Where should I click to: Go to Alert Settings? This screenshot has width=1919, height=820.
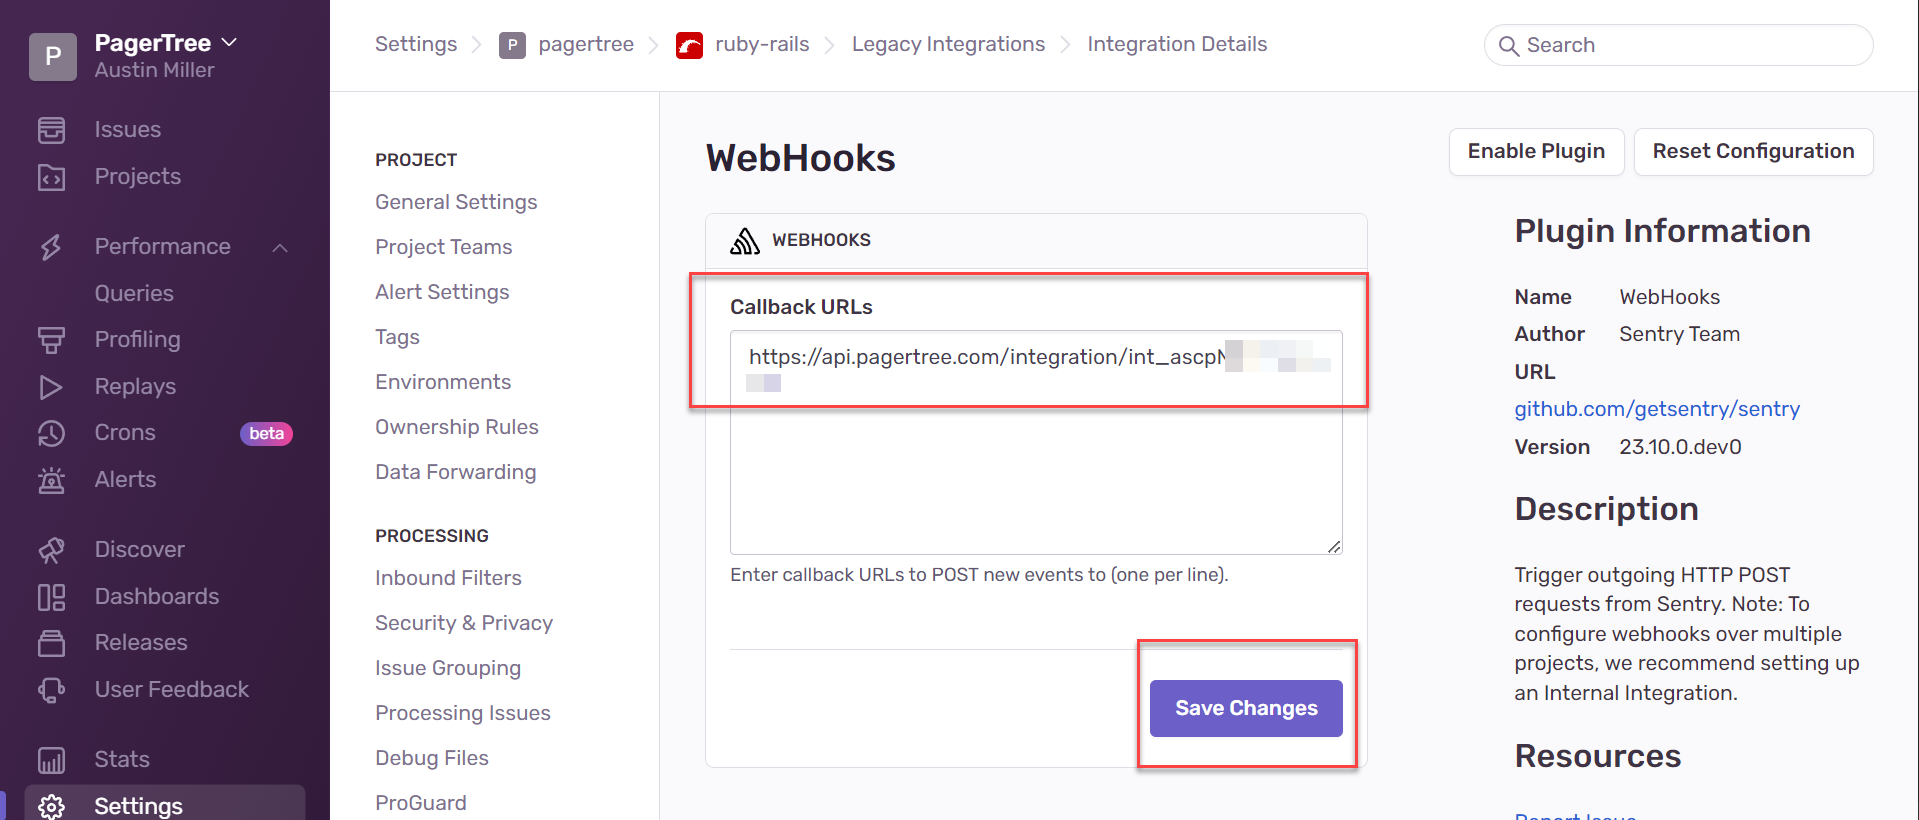click(x=442, y=292)
